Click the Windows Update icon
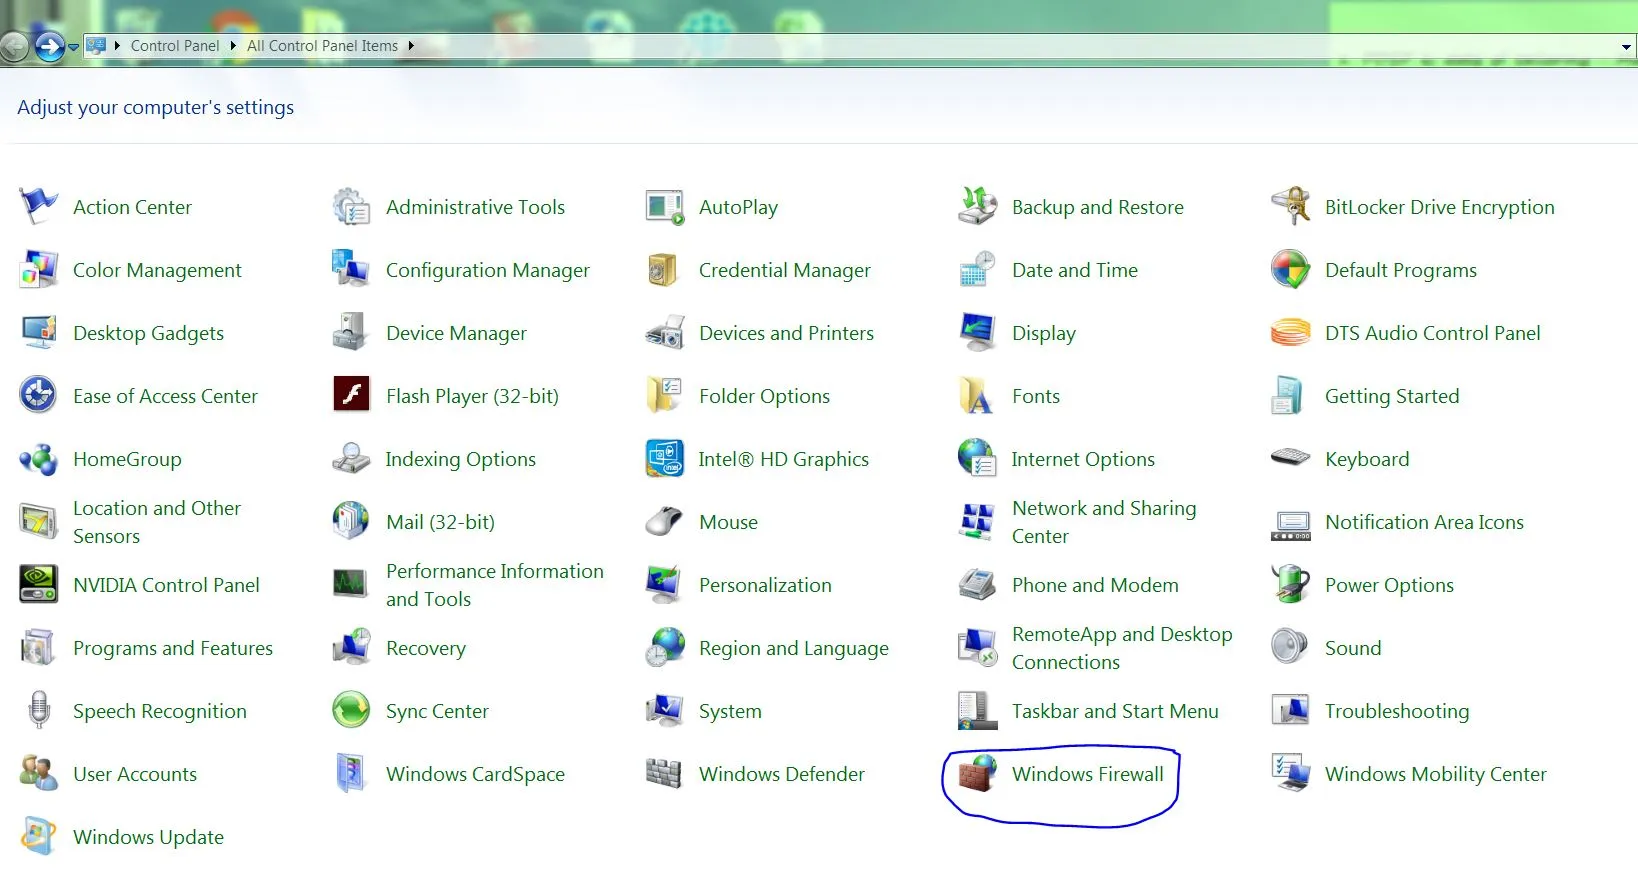The height and width of the screenshot is (877, 1638). 39,836
